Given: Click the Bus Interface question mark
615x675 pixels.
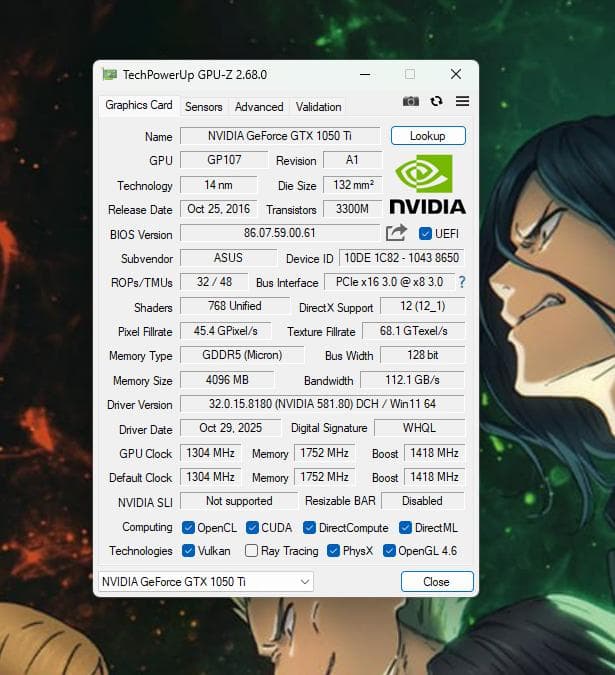Looking at the screenshot, I should tap(462, 282).
